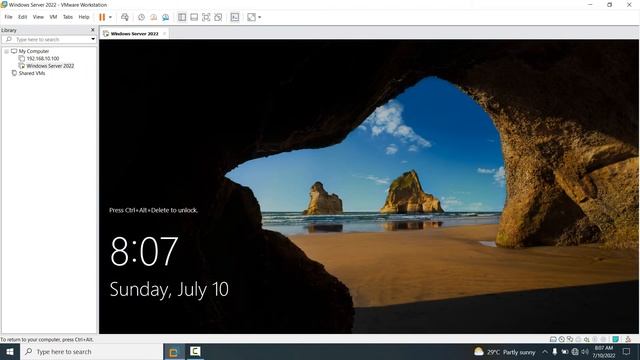
Task: Show hidden system tray icons
Action: pyautogui.click(x=545, y=352)
